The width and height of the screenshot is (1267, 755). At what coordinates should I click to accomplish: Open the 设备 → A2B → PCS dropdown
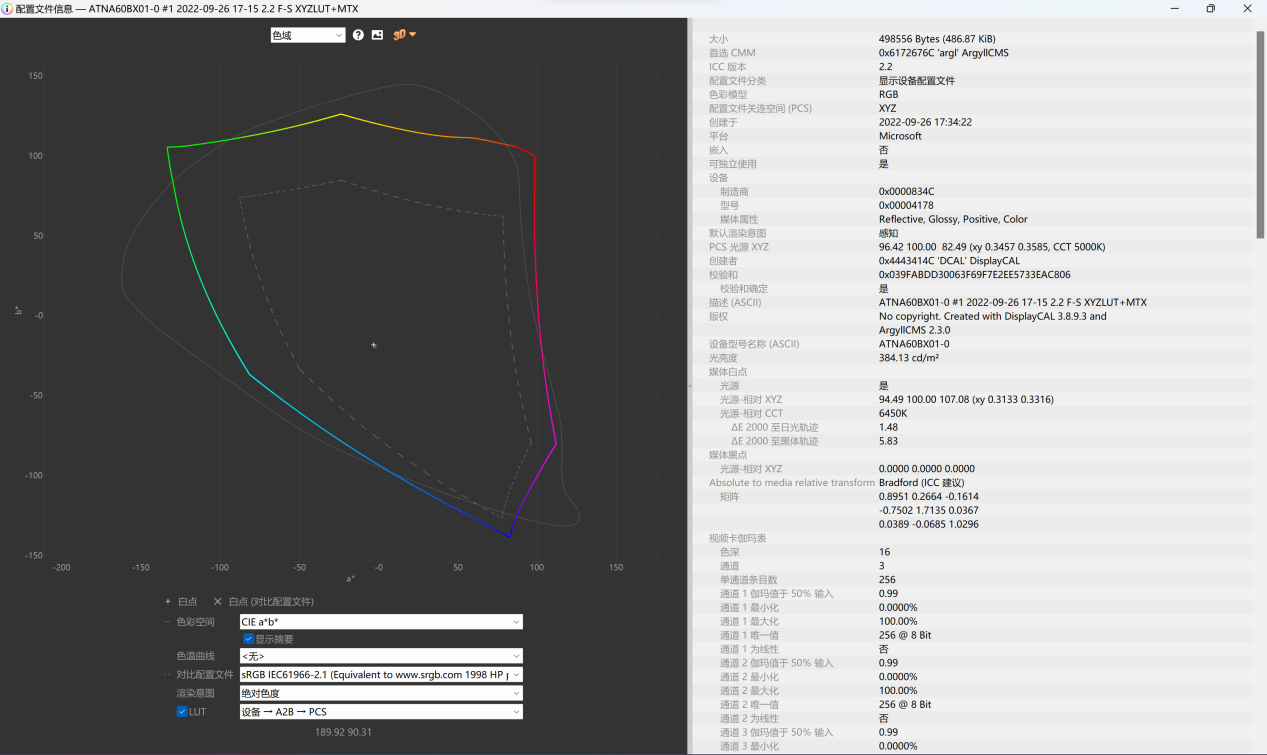(380, 712)
